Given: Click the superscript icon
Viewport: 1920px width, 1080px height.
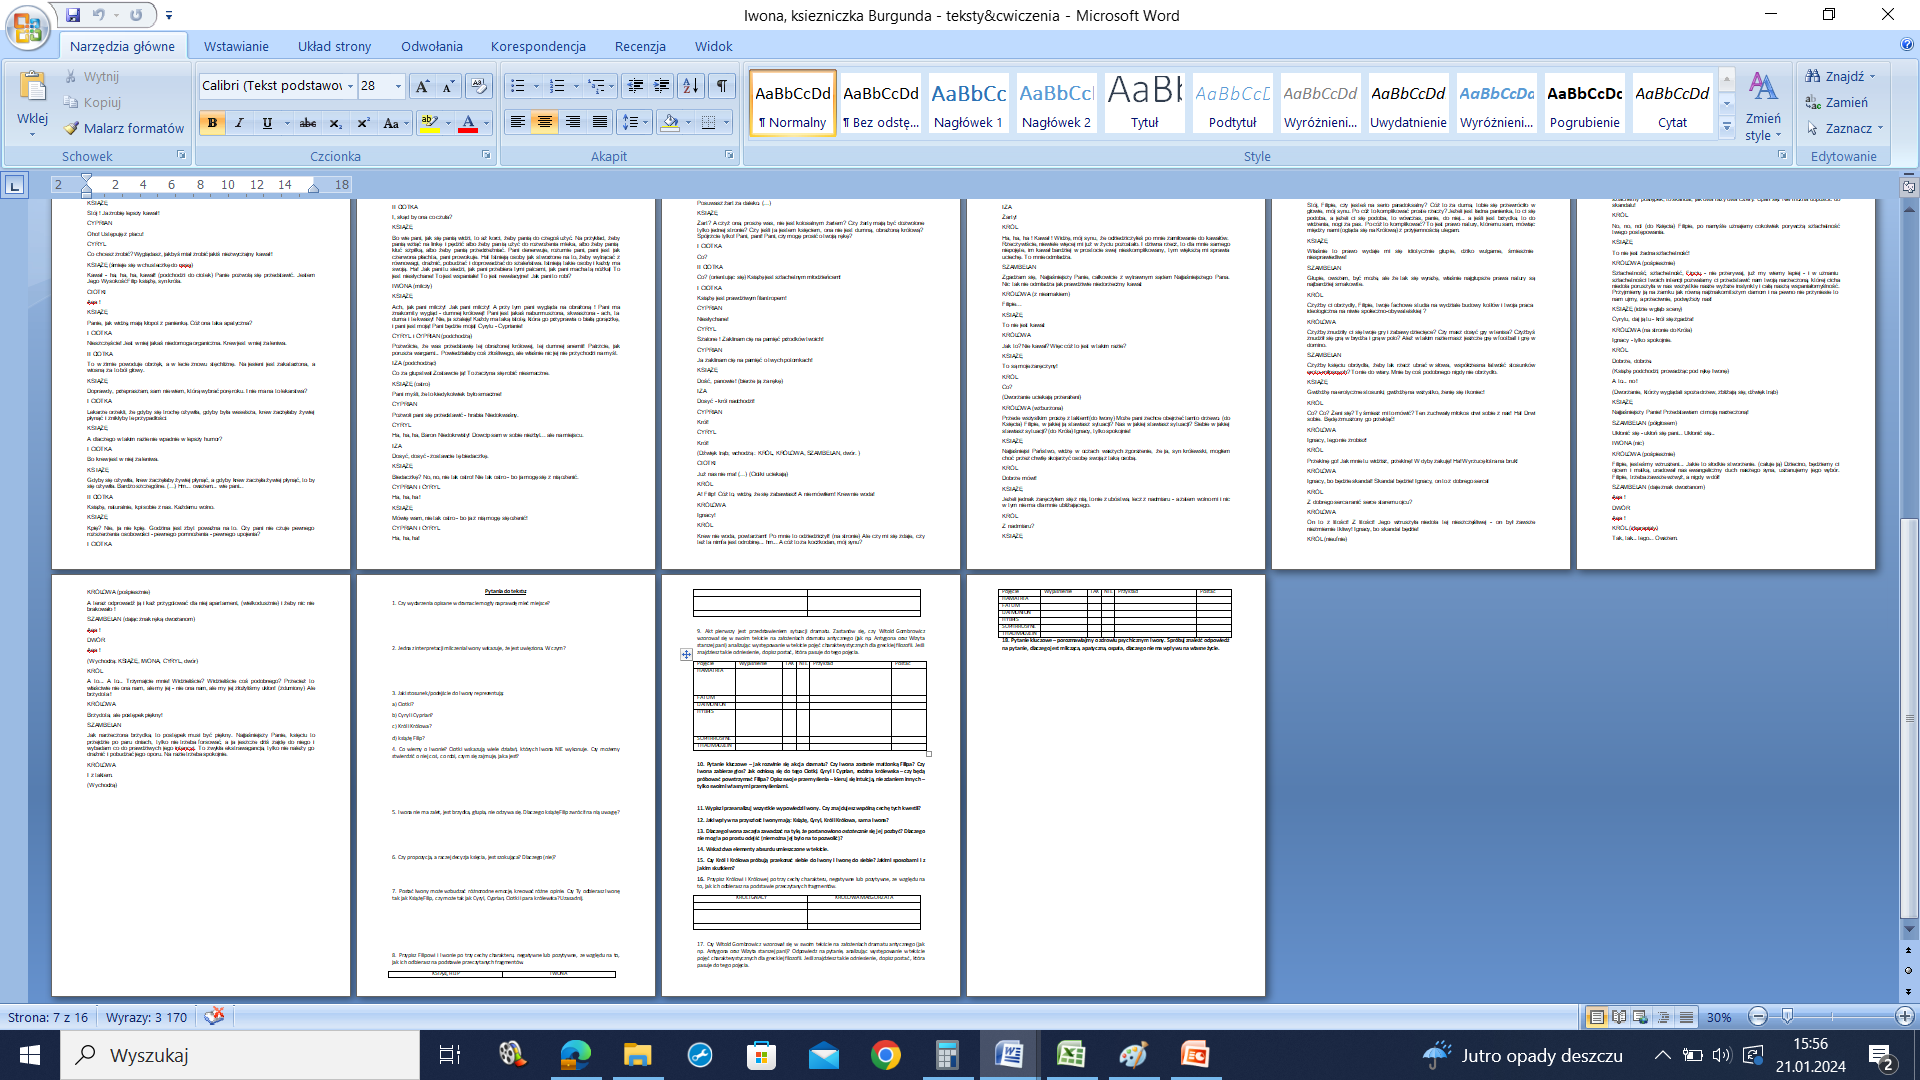Looking at the screenshot, I should coord(363,123).
